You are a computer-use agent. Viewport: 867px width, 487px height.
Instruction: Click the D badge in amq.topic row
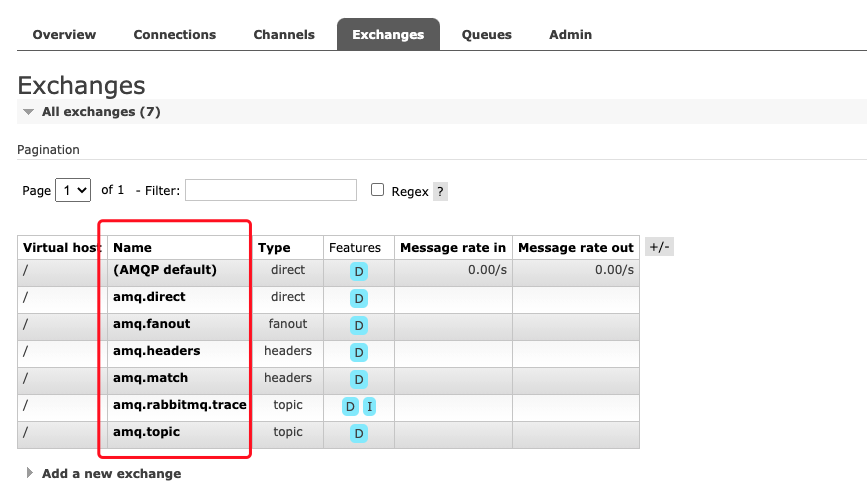(x=359, y=434)
